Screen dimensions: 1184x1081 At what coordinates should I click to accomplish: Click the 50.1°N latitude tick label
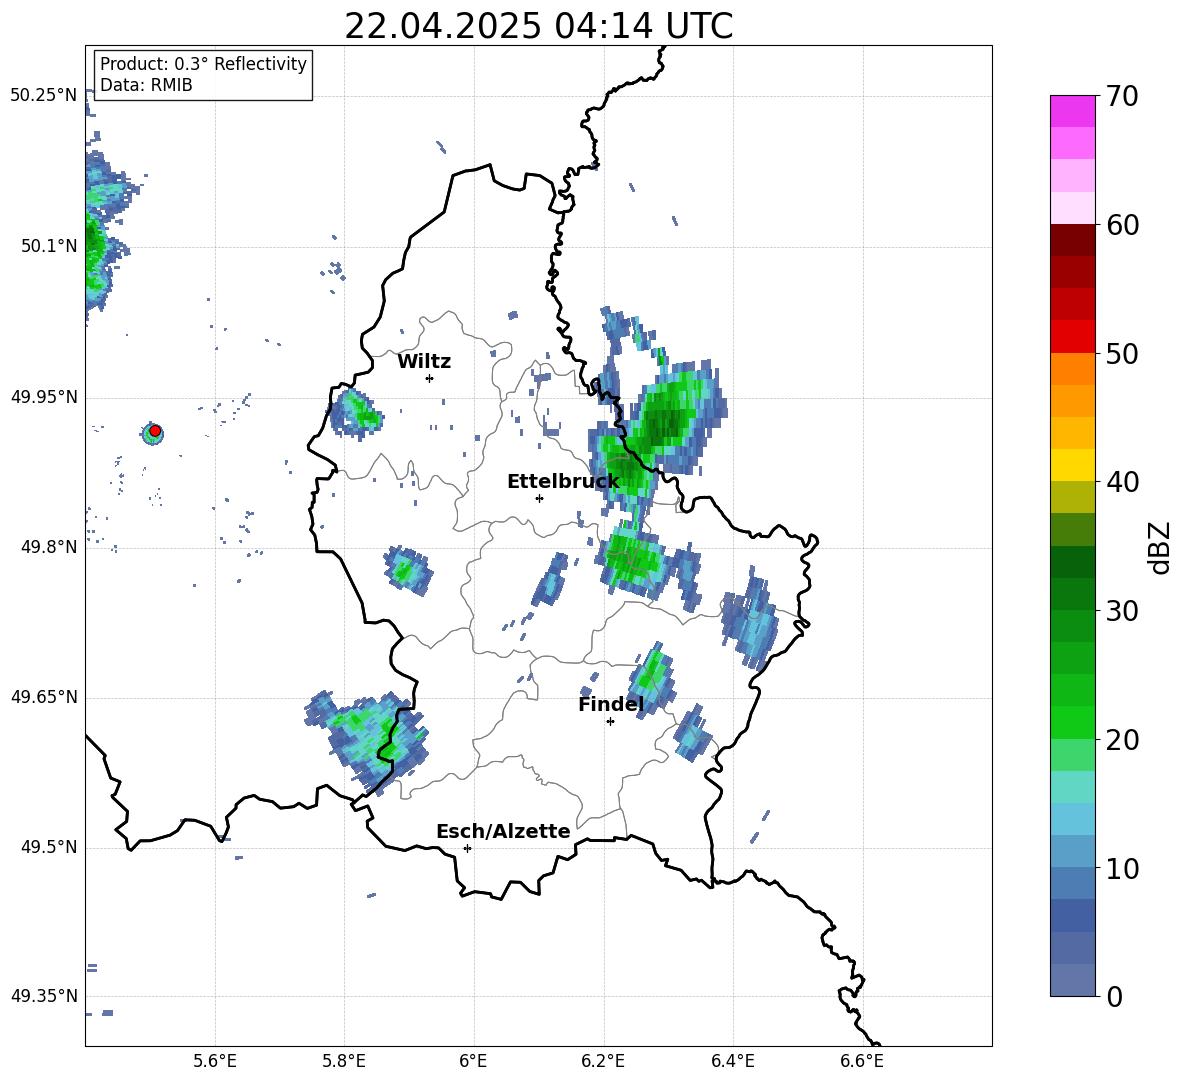tap(49, 246)
